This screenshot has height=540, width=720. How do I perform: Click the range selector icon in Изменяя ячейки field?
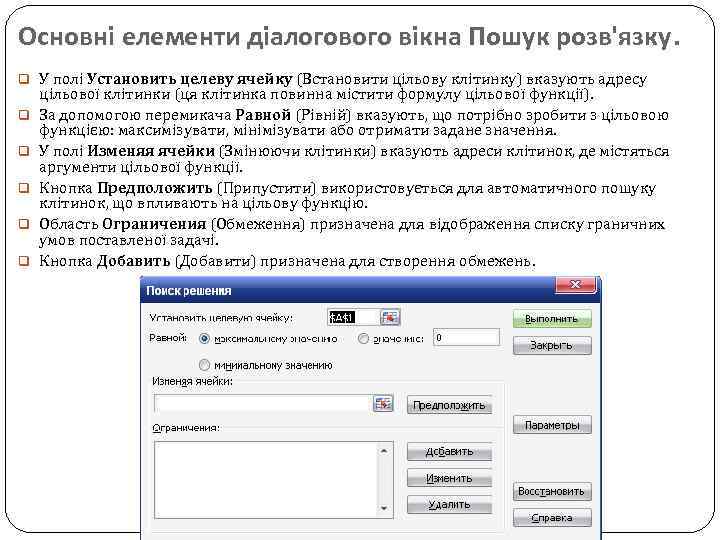383,404
